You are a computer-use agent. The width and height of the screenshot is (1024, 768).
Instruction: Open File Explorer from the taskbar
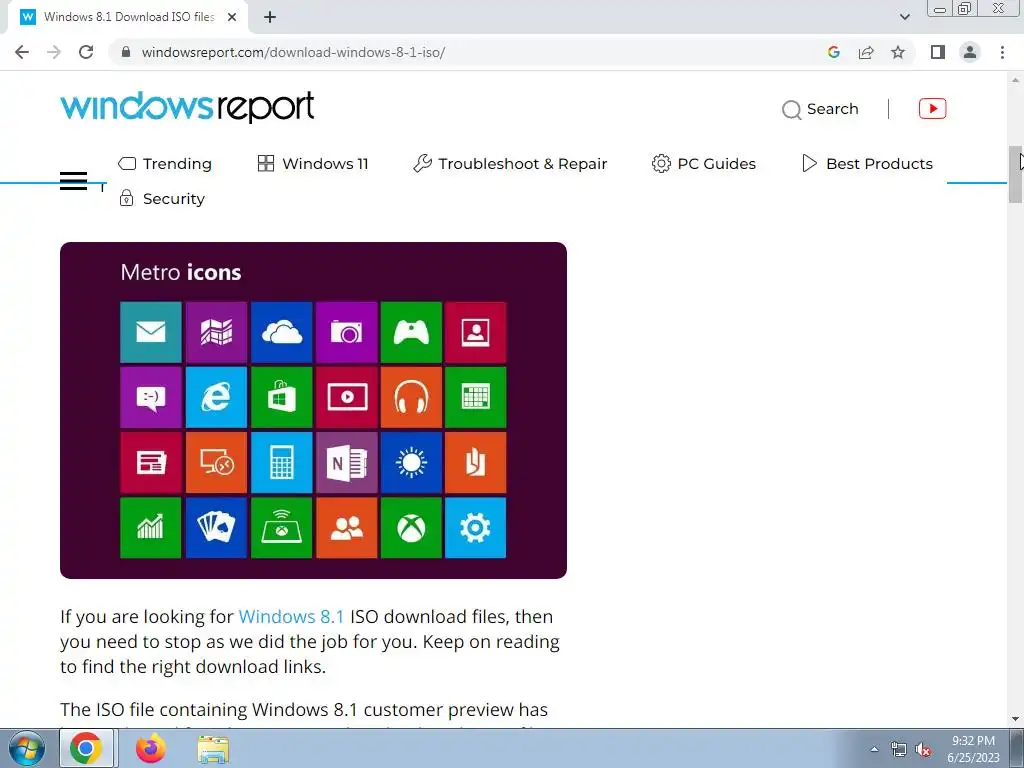pos(213,749)
